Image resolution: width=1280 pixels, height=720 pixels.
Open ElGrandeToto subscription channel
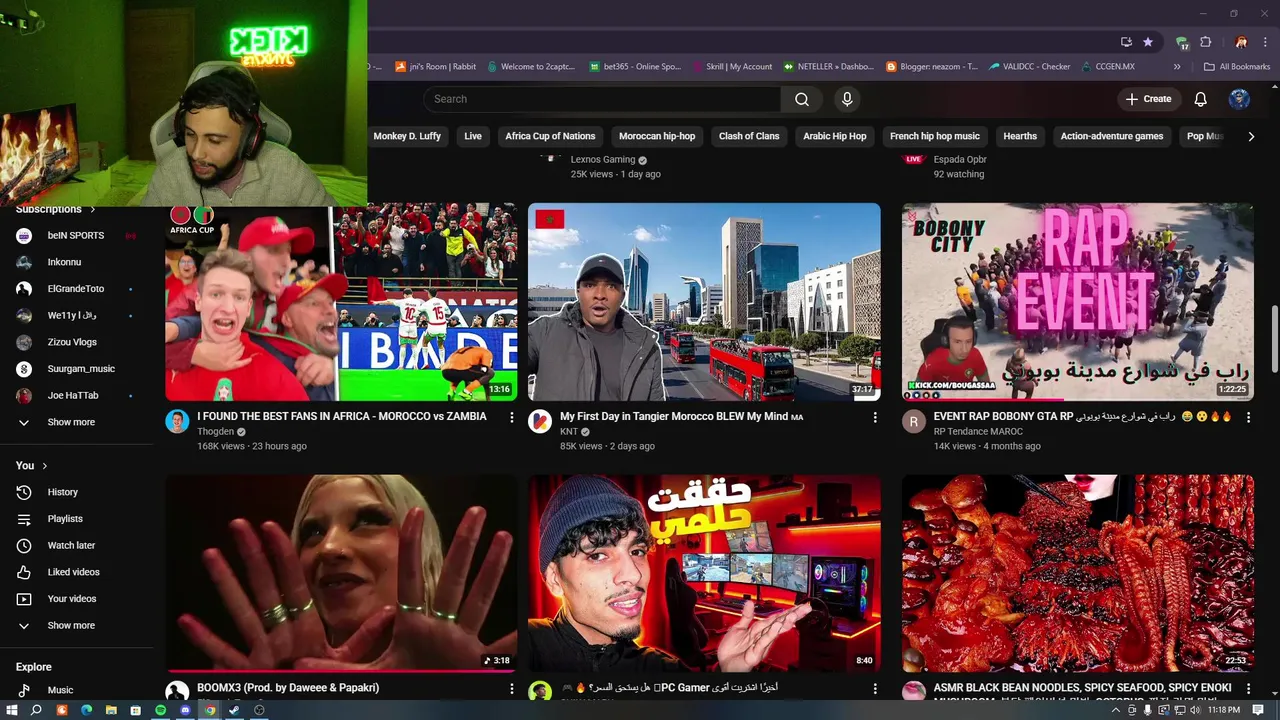tap(77, 289)
